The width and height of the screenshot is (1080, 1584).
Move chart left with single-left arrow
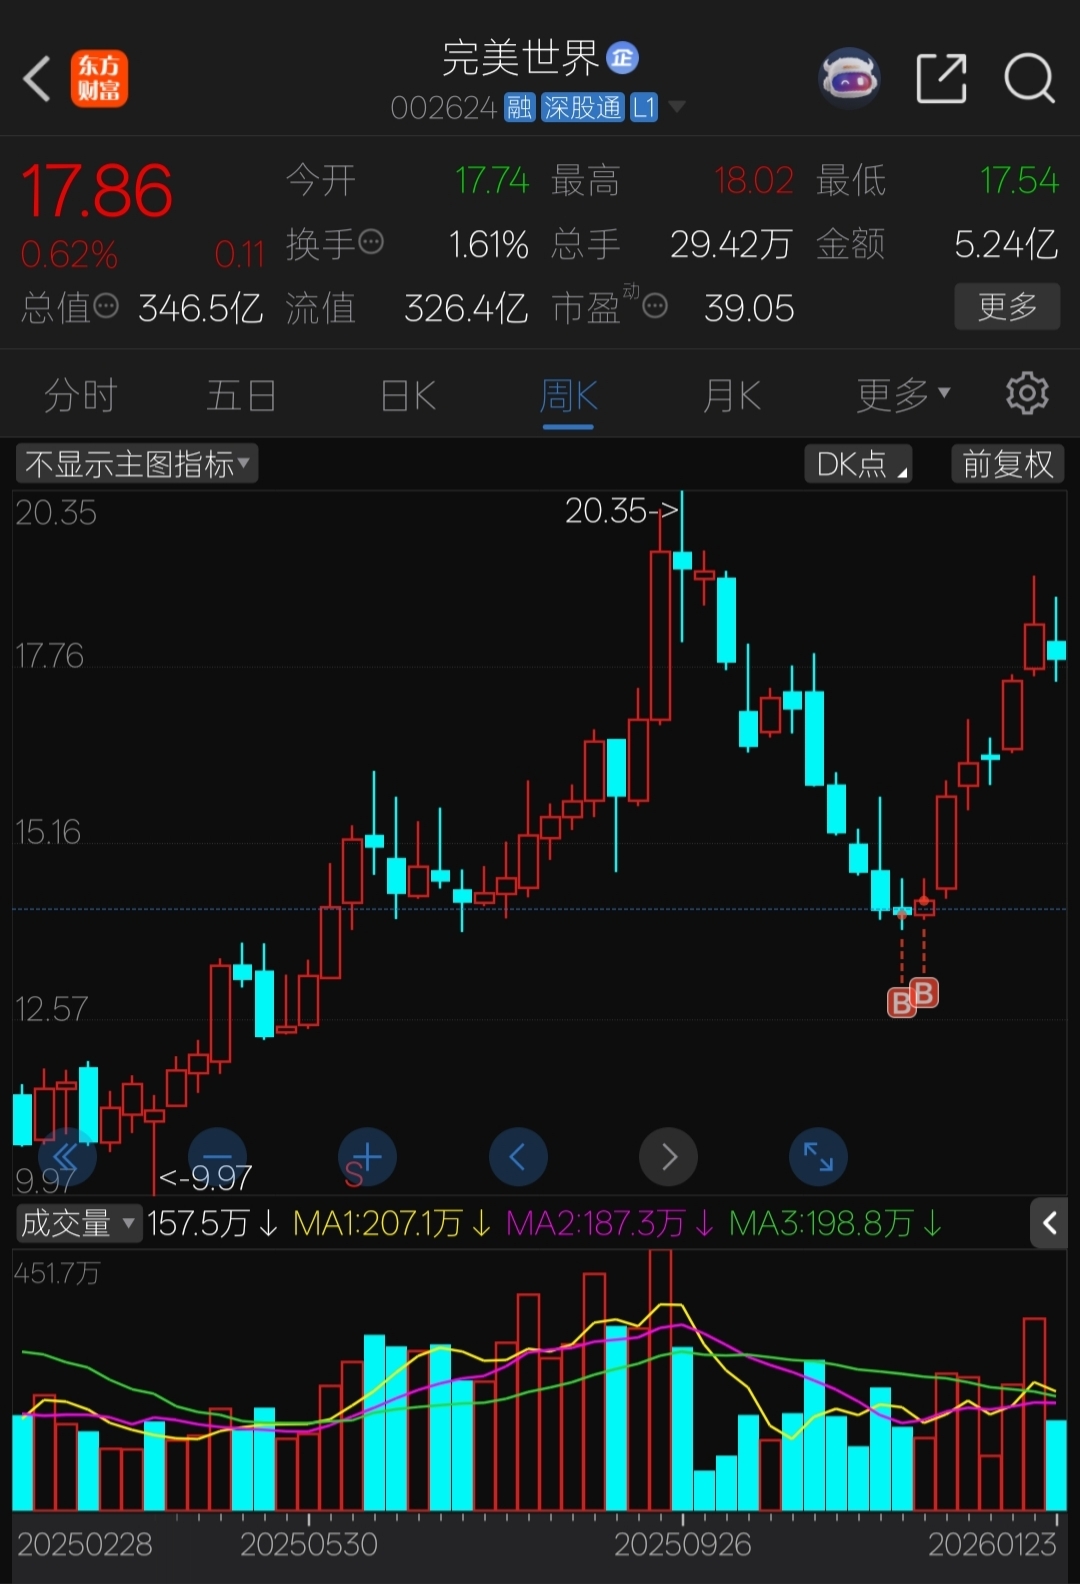tap(518, 1157)
